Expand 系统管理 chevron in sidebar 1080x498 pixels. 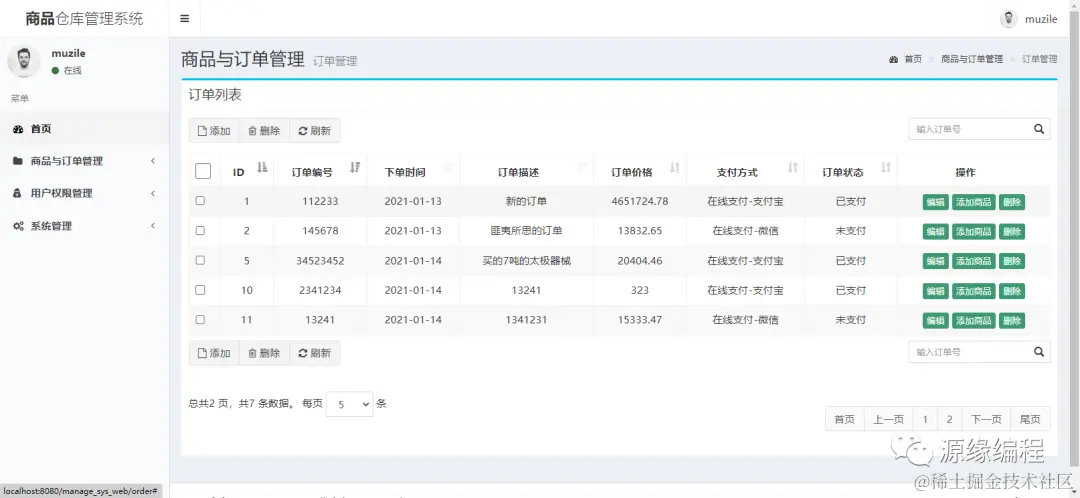click(x=153, y=226)
